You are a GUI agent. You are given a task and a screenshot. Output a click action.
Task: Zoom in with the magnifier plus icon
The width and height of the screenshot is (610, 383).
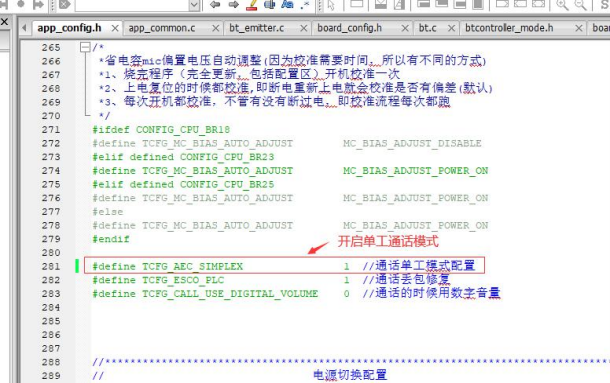[x=562, y=5]
